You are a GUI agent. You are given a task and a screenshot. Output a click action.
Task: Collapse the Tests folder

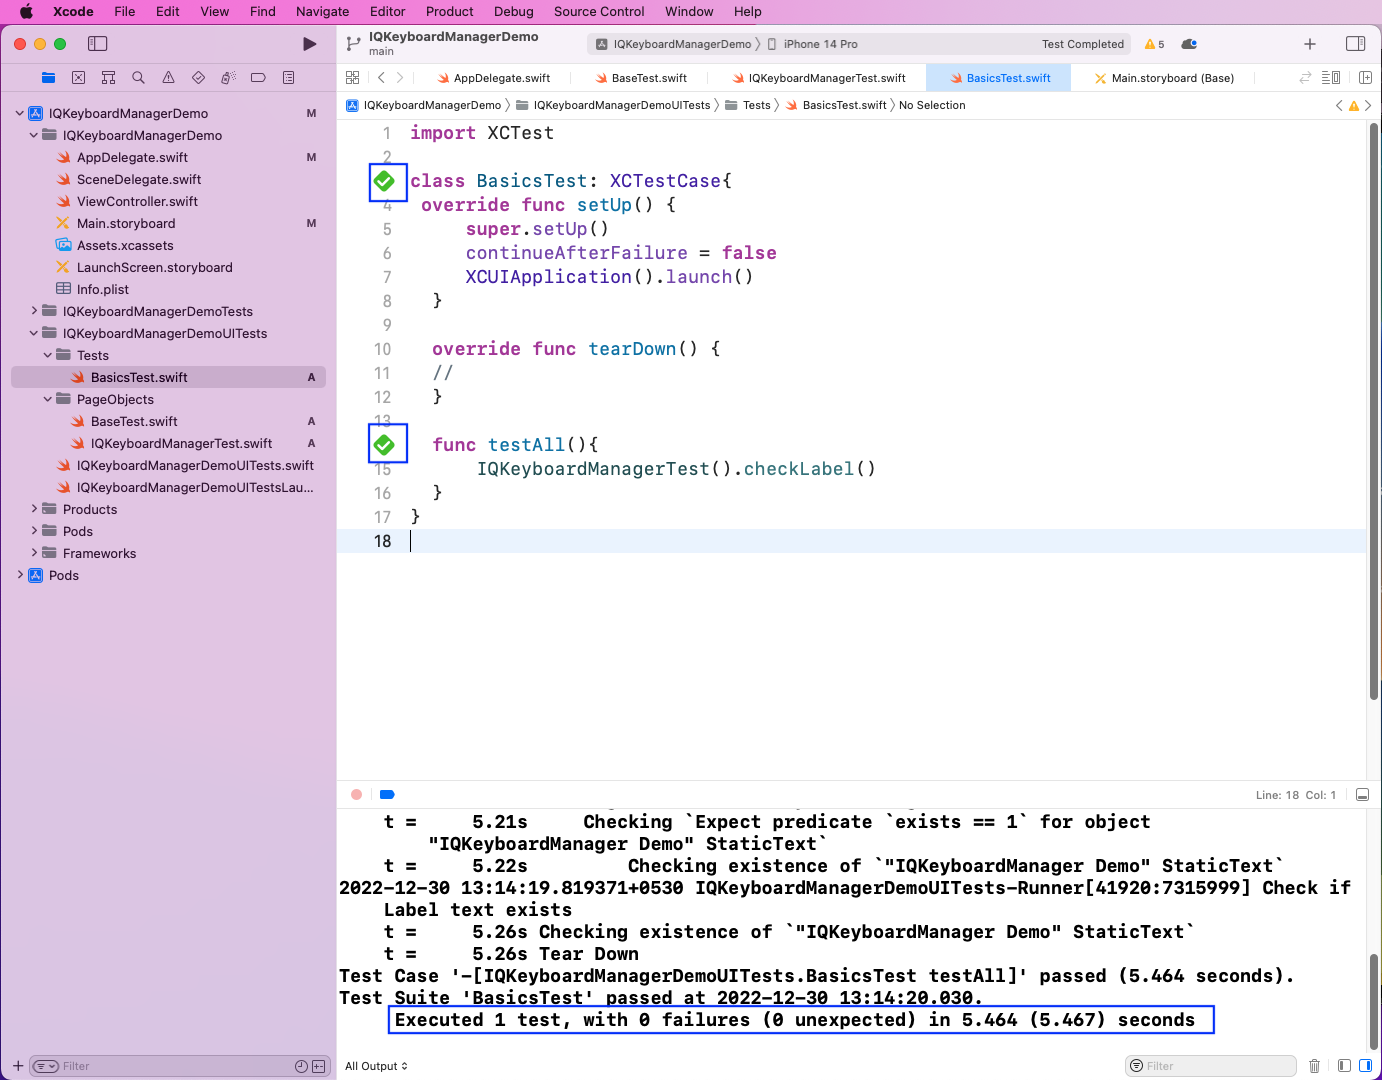[48, 355]
